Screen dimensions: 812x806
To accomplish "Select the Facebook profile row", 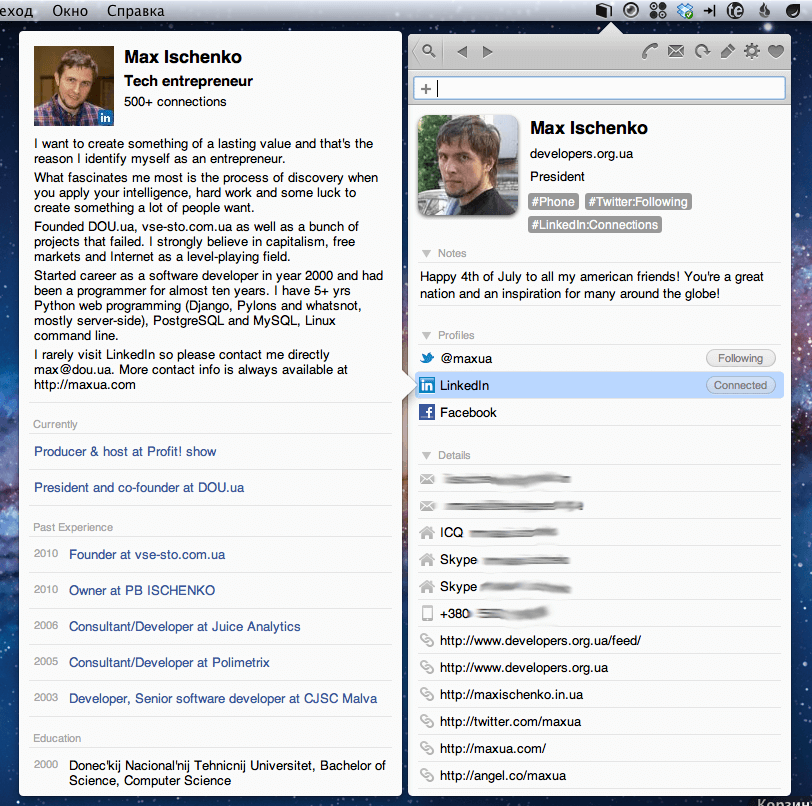I will [x=599, y=412].
